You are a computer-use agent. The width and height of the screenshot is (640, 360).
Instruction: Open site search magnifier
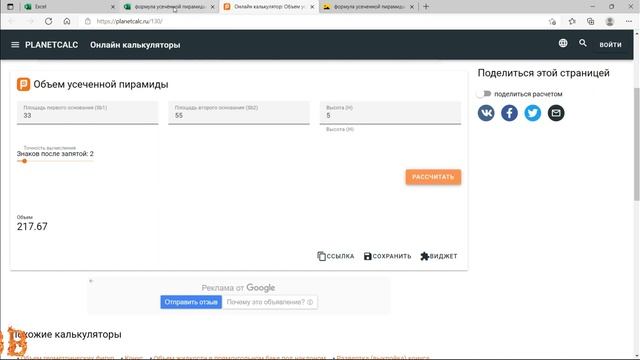[x=583, y=43]
